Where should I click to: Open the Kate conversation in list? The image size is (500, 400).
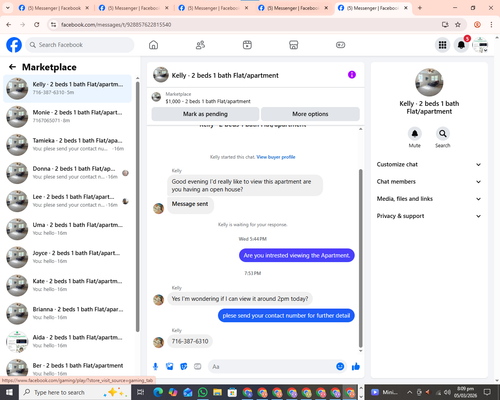tap(67, 285)
